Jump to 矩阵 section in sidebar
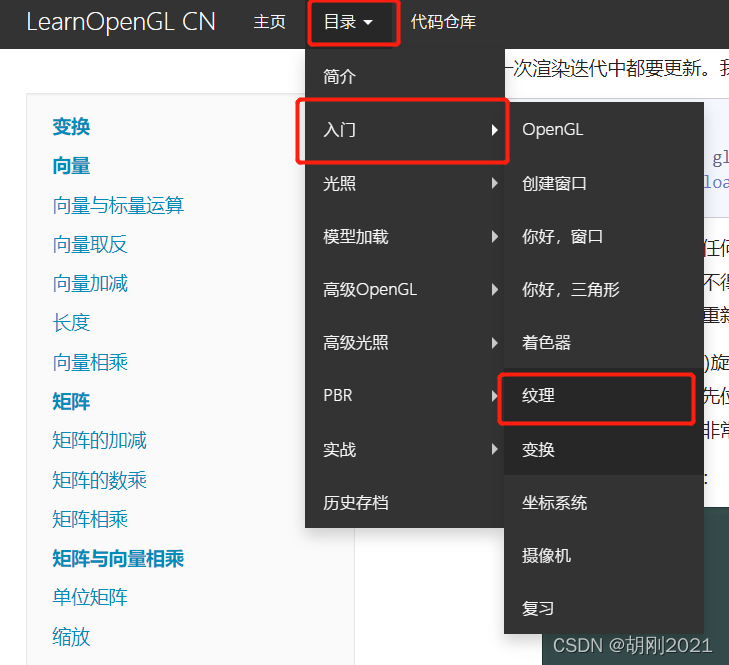 click(71, 401)
